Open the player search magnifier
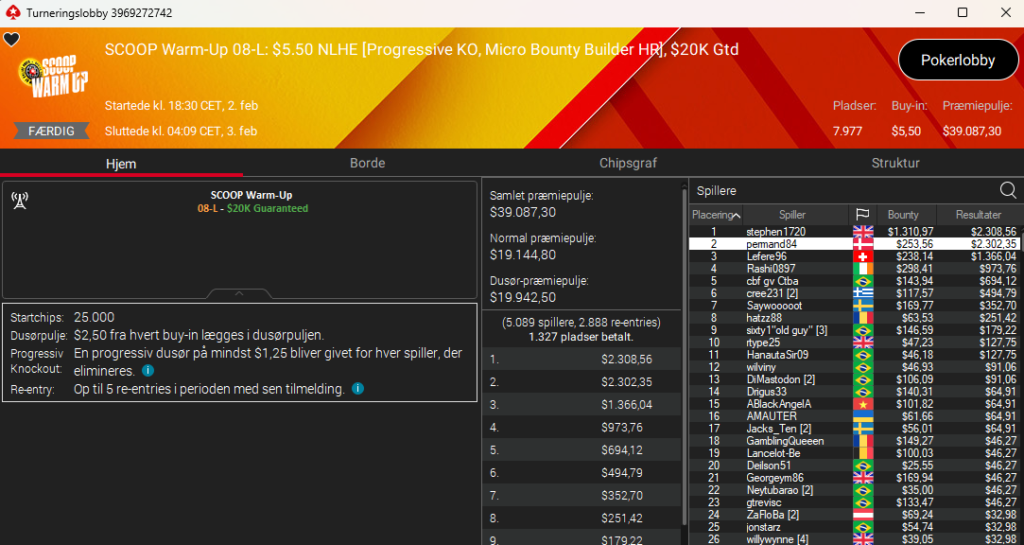The height and width of the screenshot is (545, 1024). point(1008,190)
